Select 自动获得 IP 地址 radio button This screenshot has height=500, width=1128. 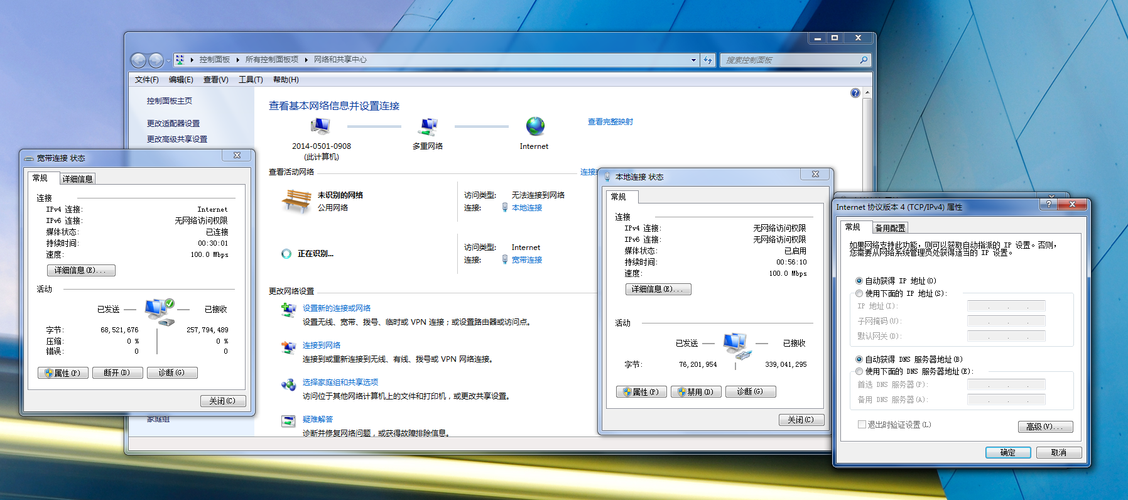[x=859, y=281]
